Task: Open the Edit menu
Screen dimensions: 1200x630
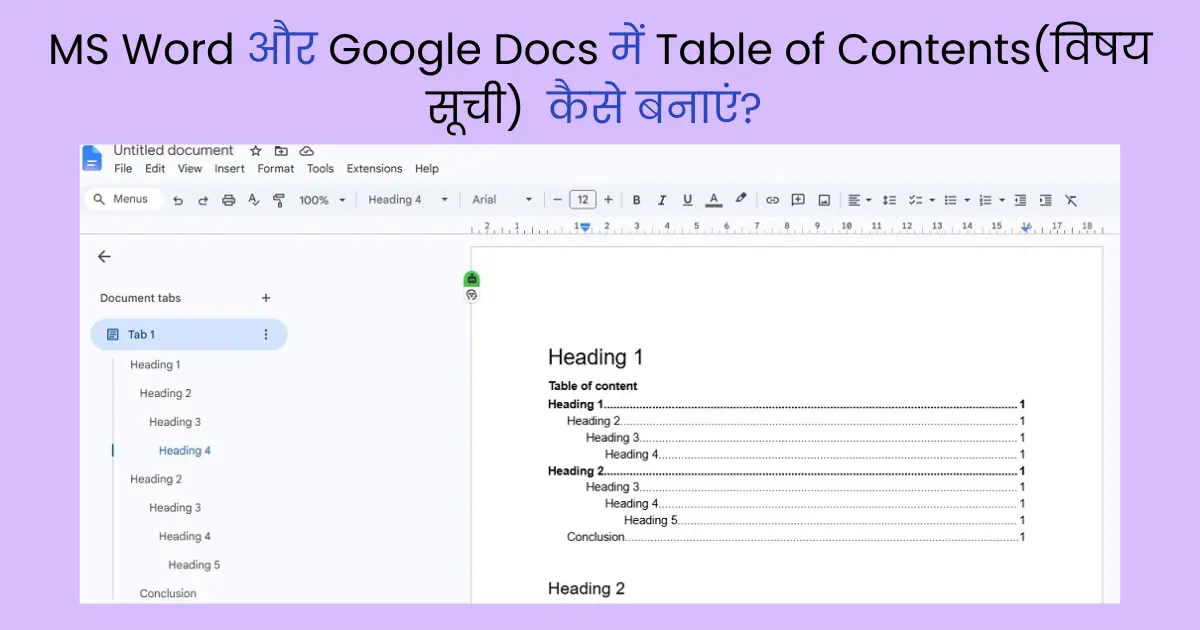Action: [155, 169]
